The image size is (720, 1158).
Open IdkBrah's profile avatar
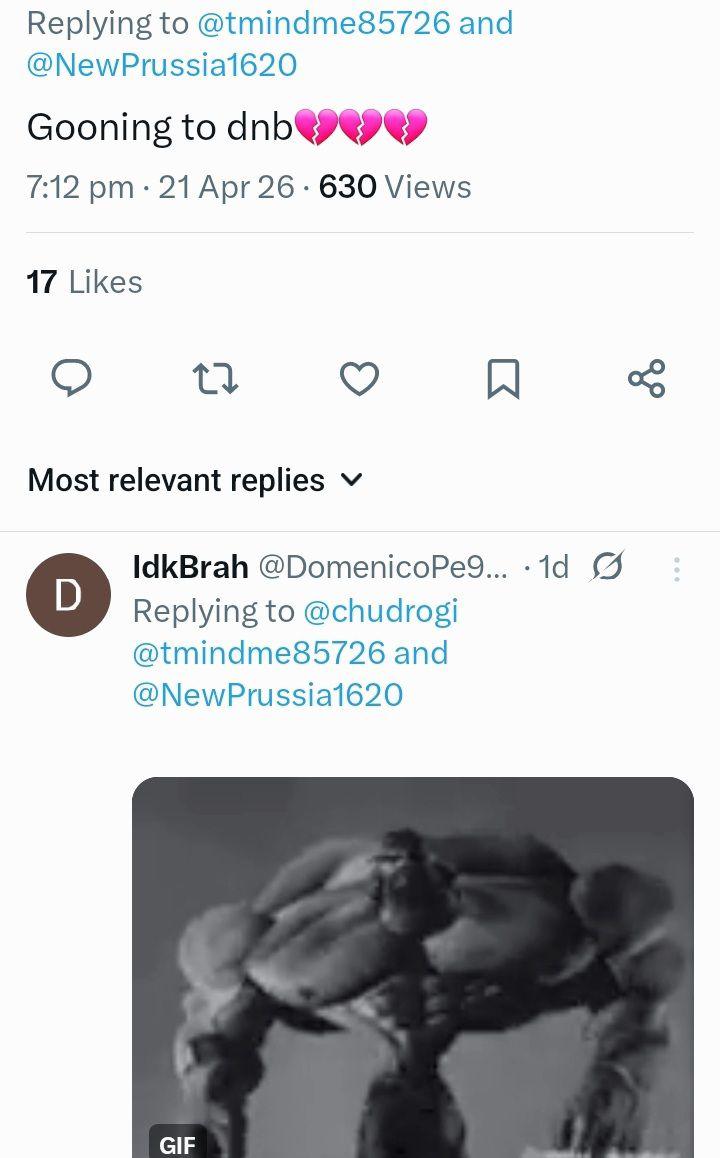coord(68,595)
